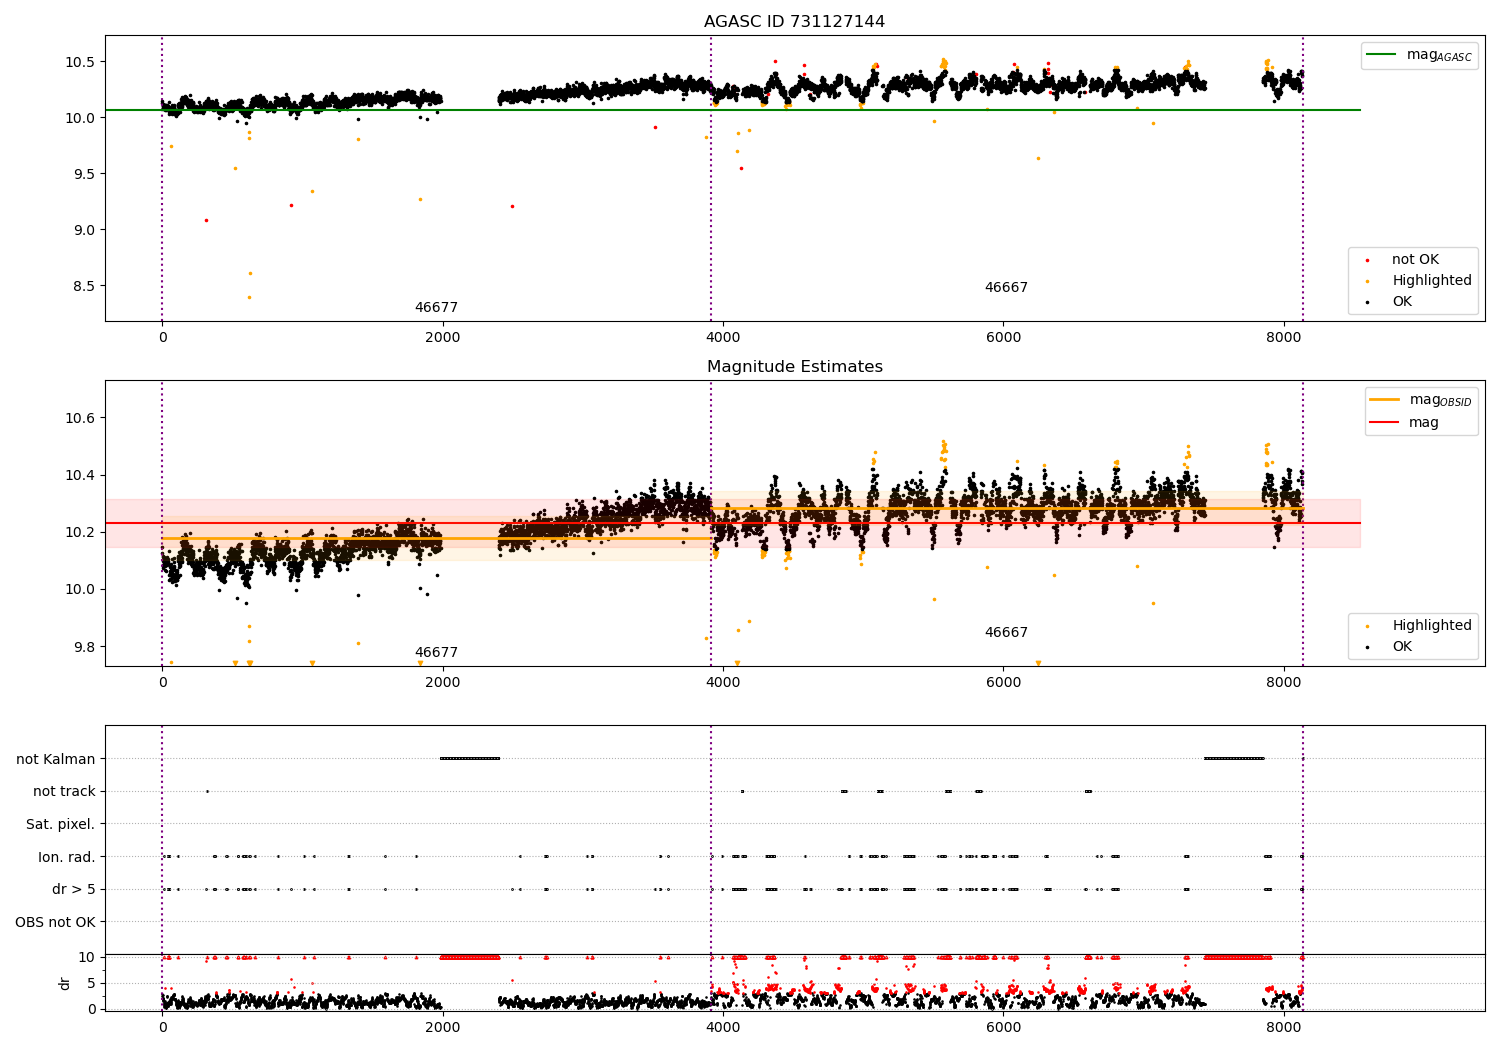This screenshot has height=1050, width=1500.
Task: Select the 'OBS not OK' row label
Action: 55,922
